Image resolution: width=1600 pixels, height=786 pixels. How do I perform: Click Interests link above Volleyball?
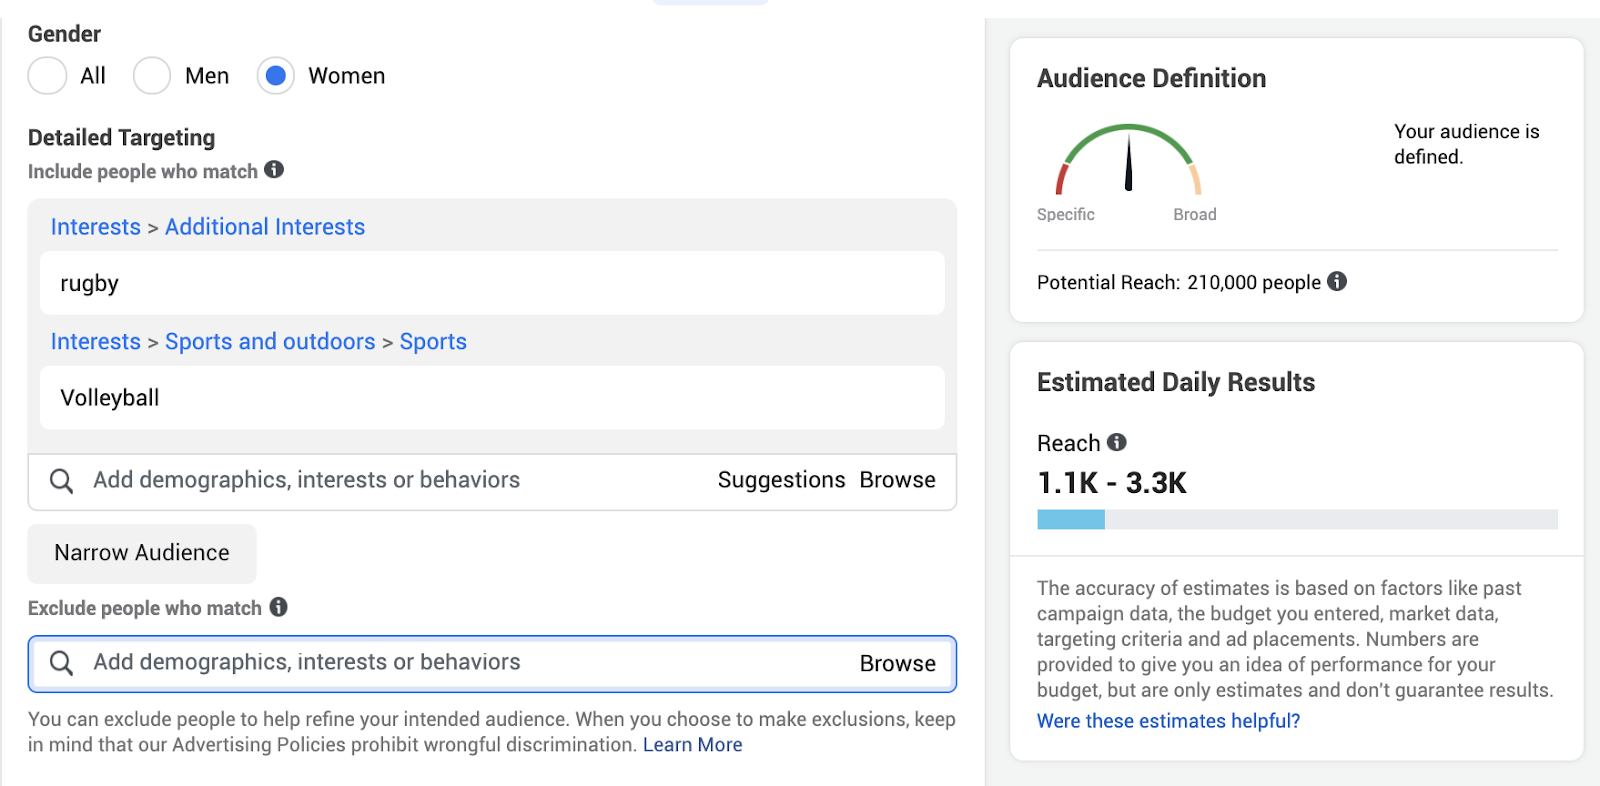point(96,341)
